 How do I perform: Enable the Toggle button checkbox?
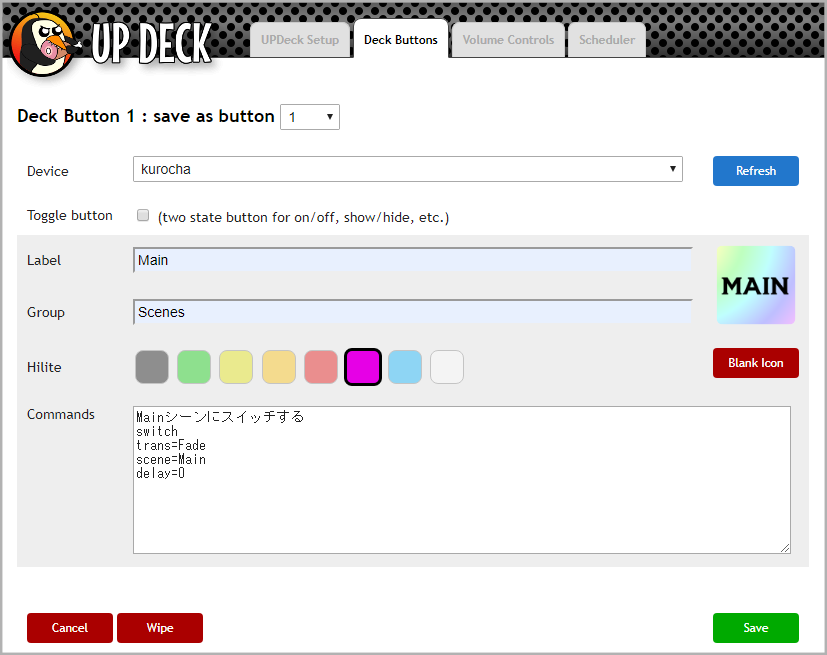[142, 215]
